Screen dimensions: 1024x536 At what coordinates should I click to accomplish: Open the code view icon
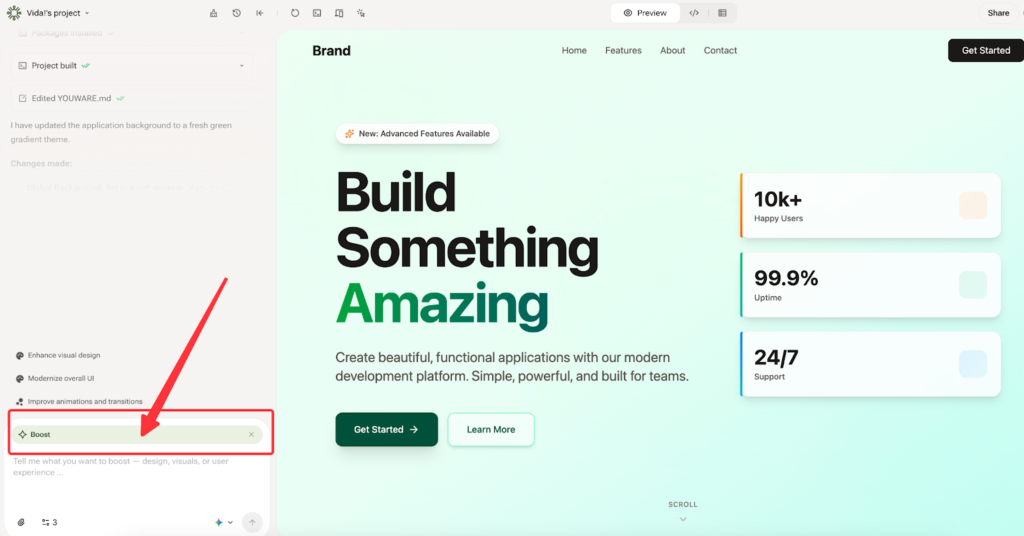tap(694, 13)
